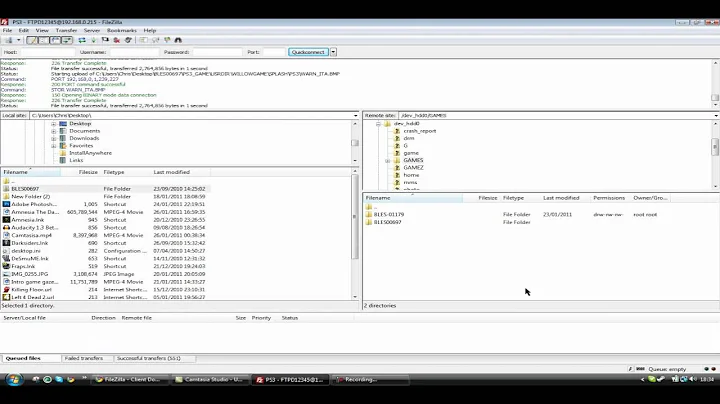720x404 pixels.
Task: Click the Quickconnect button
Action: click(x=308, y=52)
